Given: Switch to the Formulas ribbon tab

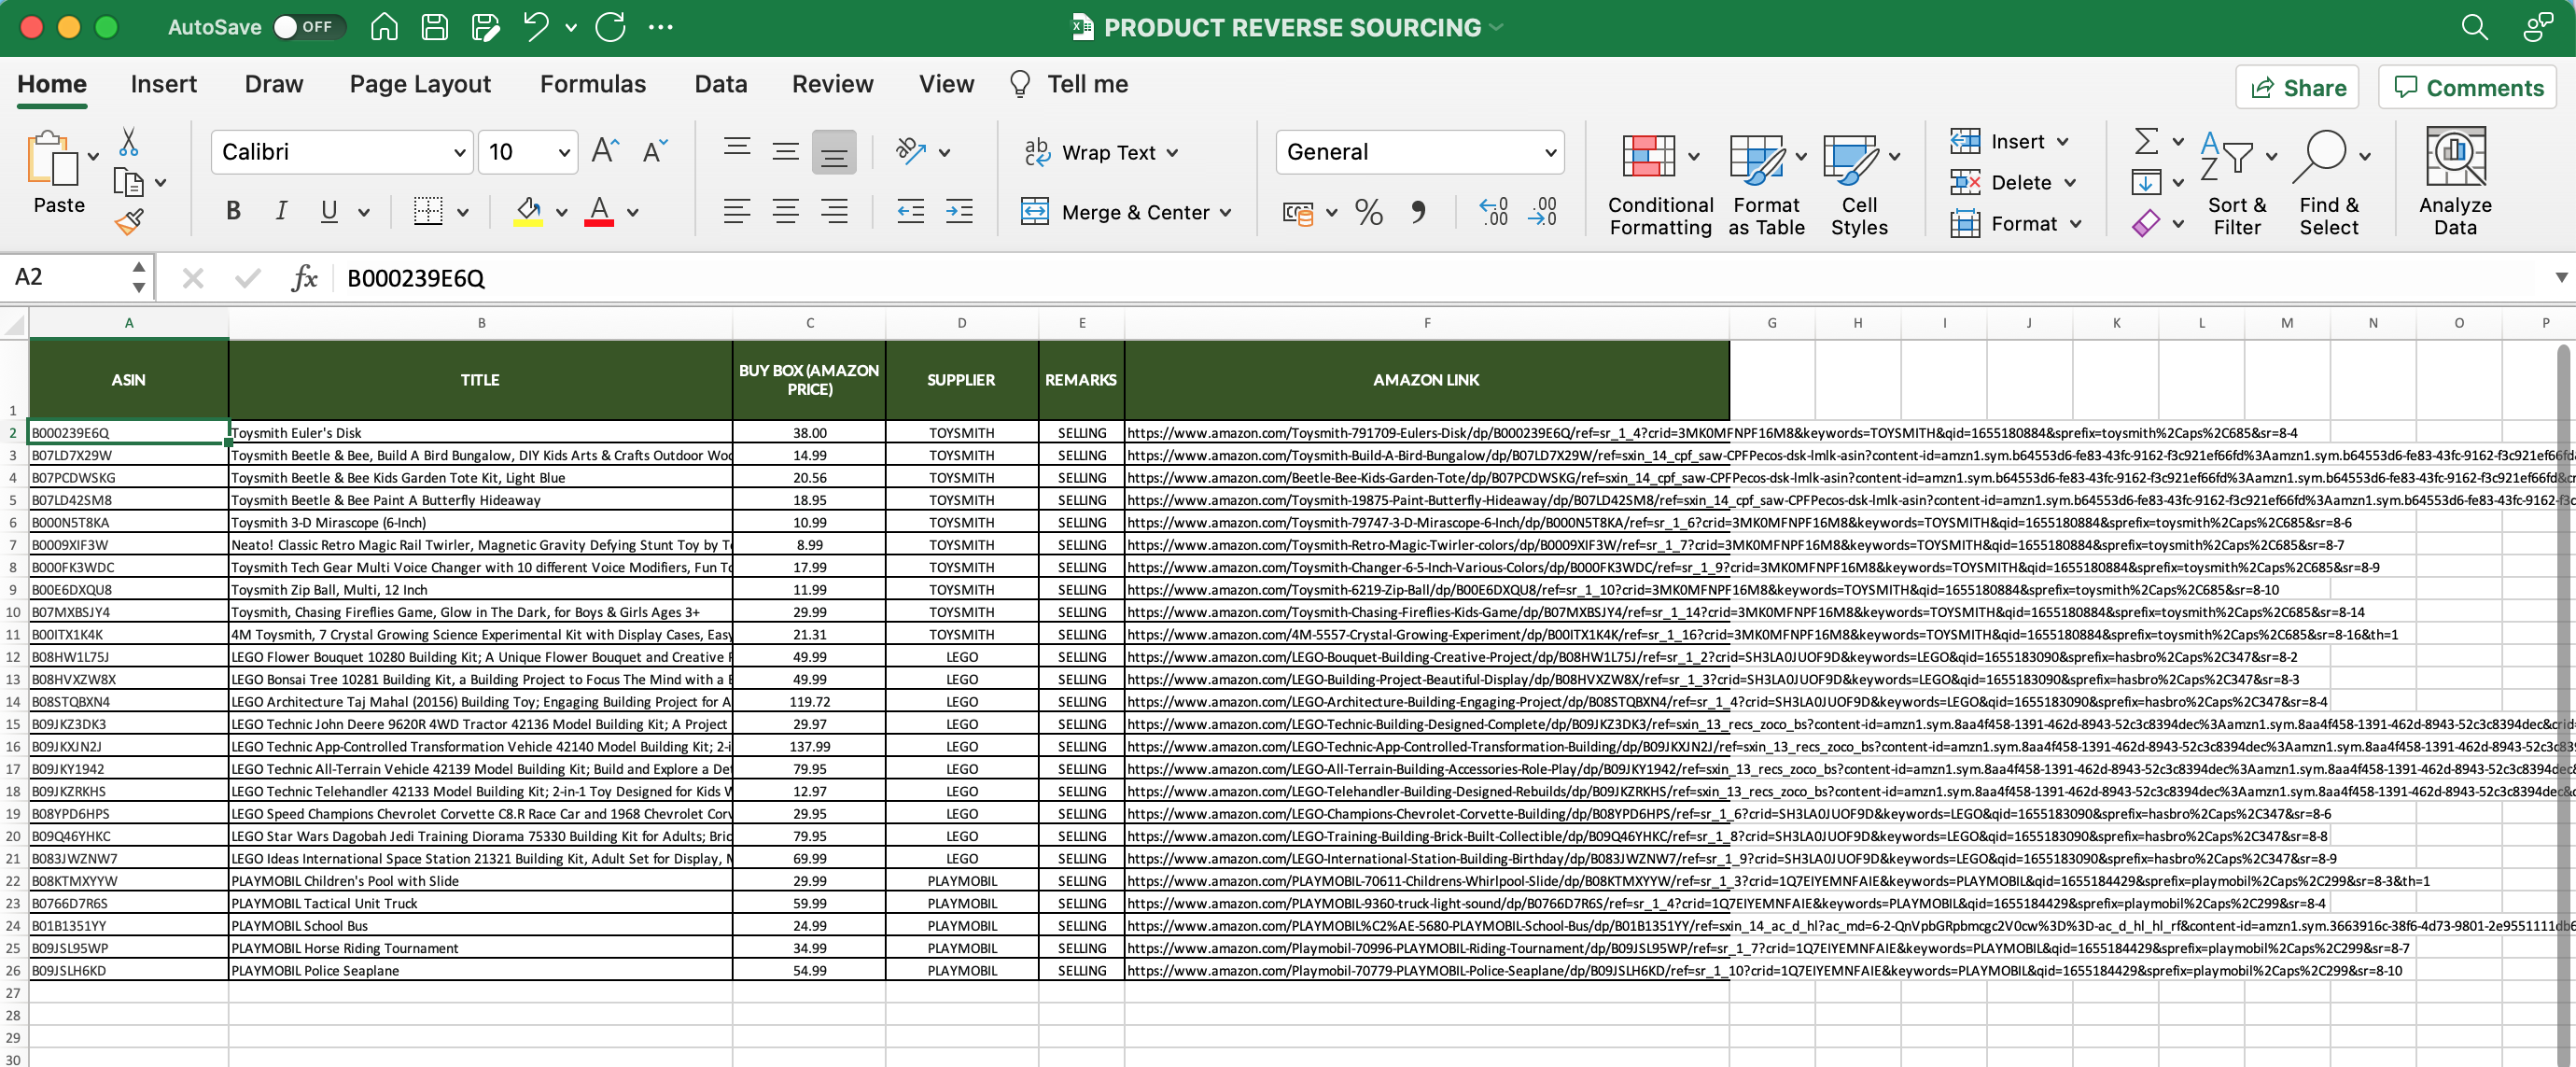Looking at the screenshot, I should click(592, 84).
